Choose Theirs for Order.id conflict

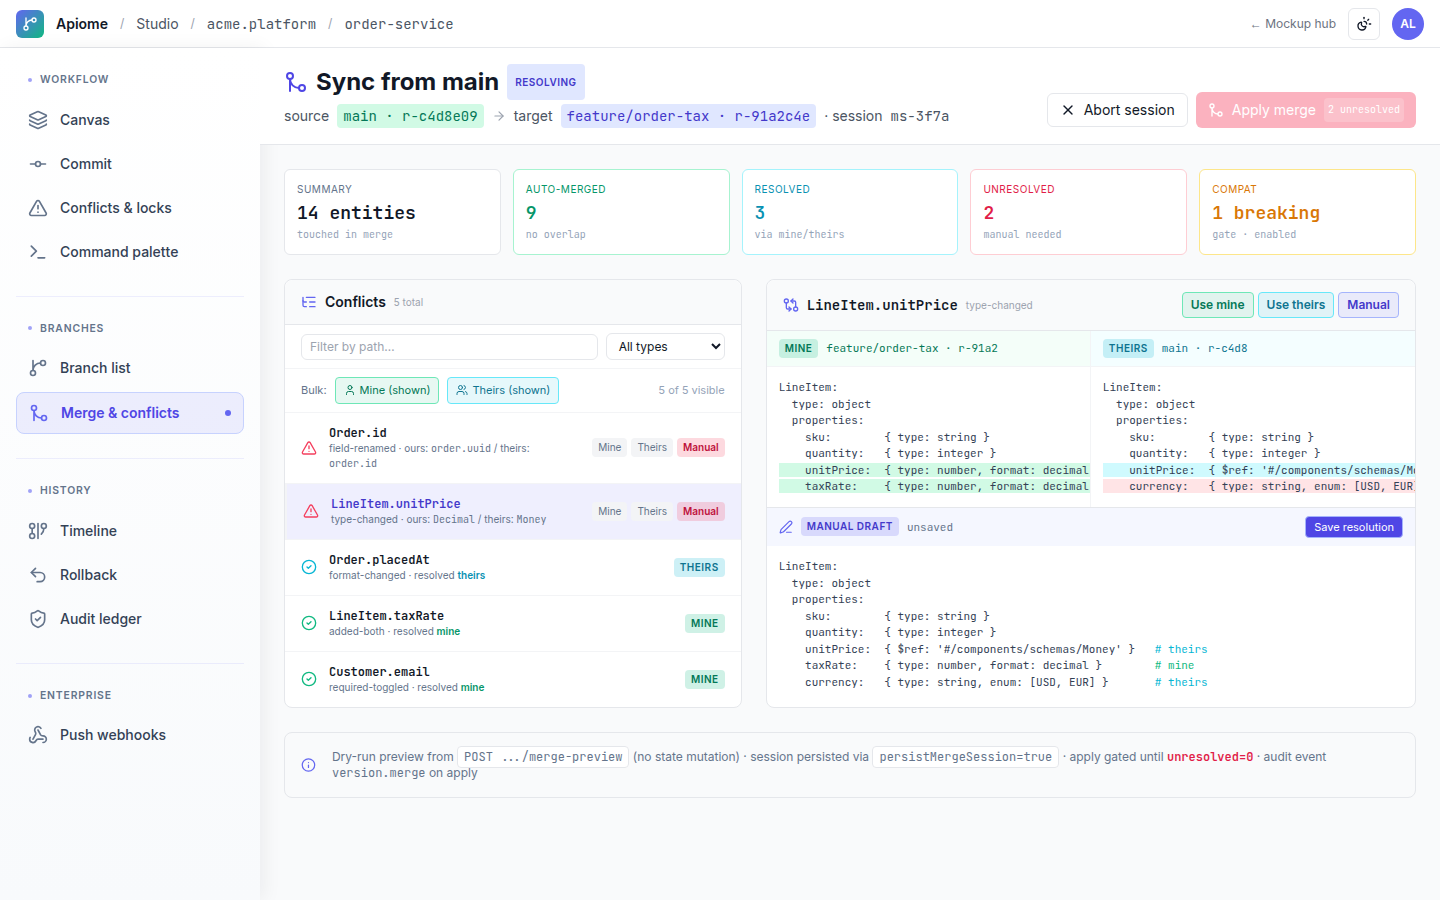tap(652, 448)
